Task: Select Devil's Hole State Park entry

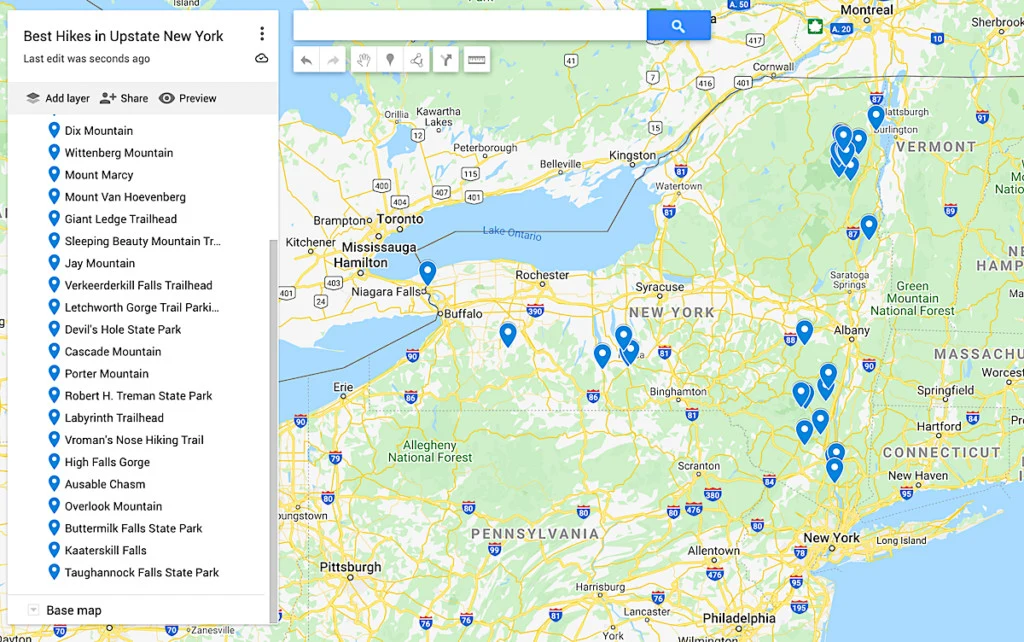Action: [123, 330]
